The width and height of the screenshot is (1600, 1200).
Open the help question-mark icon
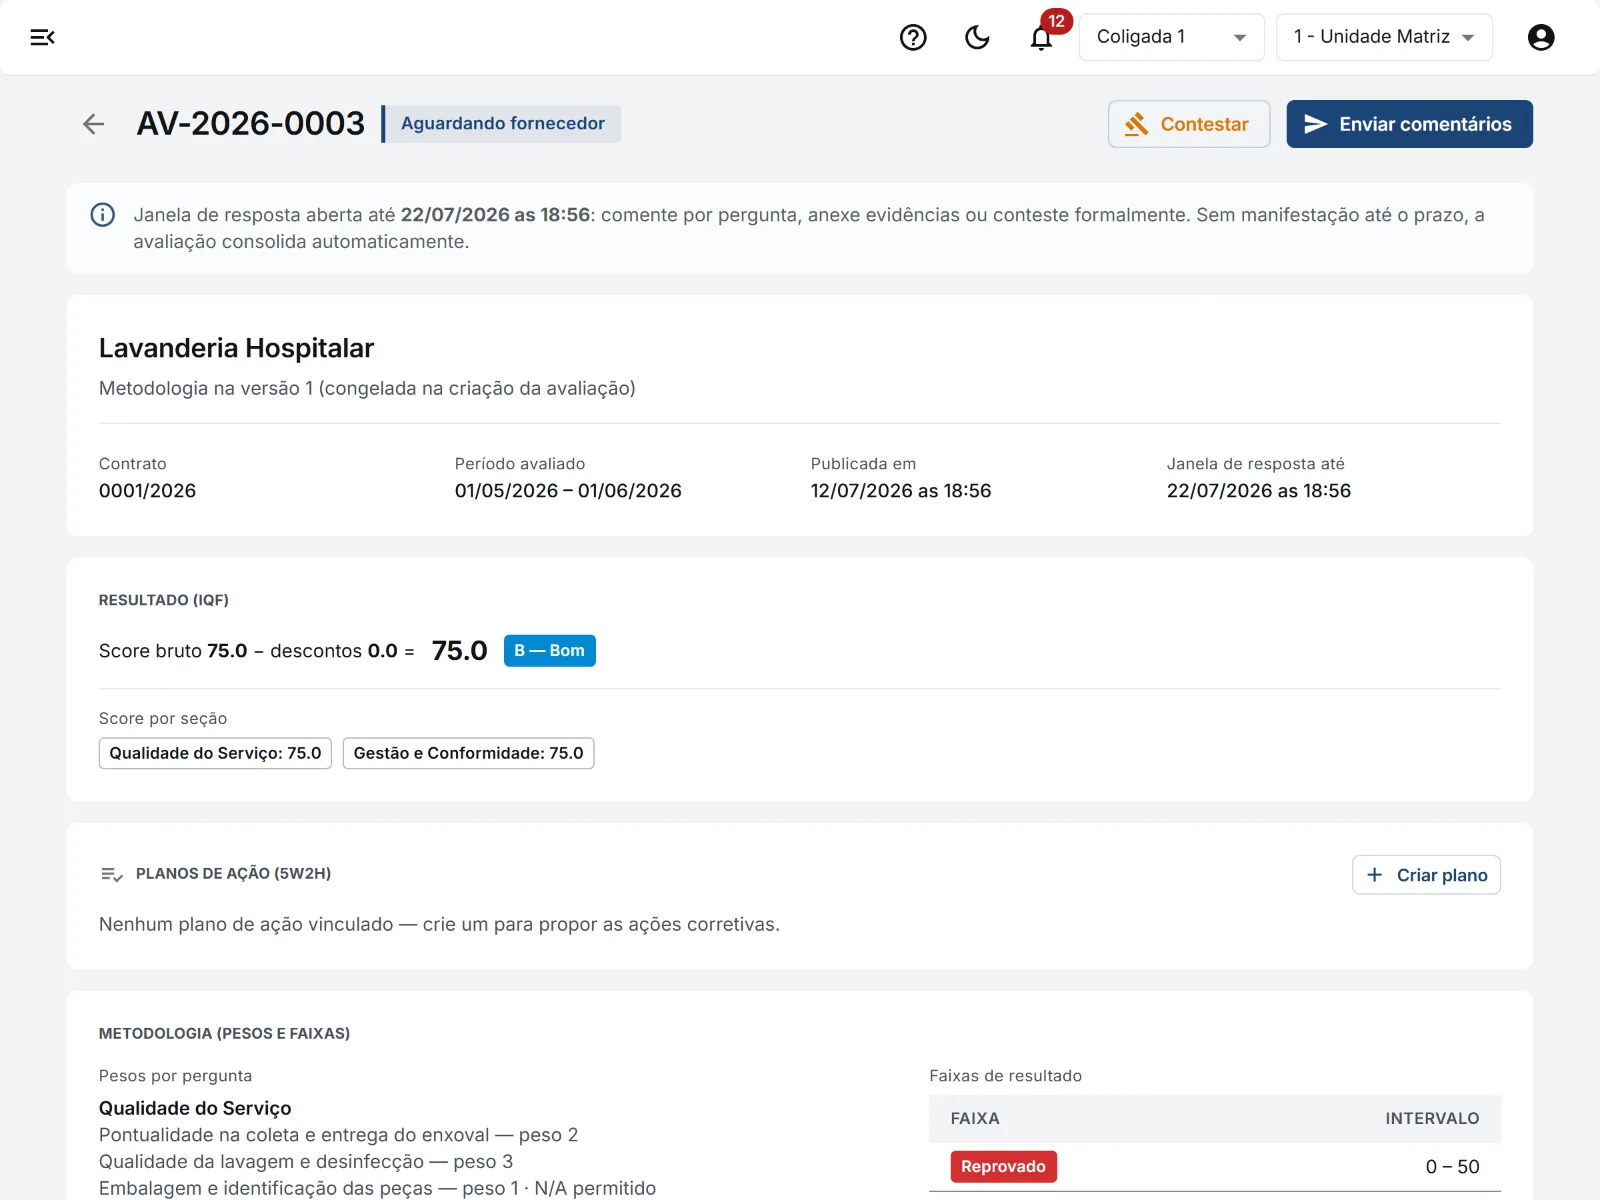[x=913, y=37]
